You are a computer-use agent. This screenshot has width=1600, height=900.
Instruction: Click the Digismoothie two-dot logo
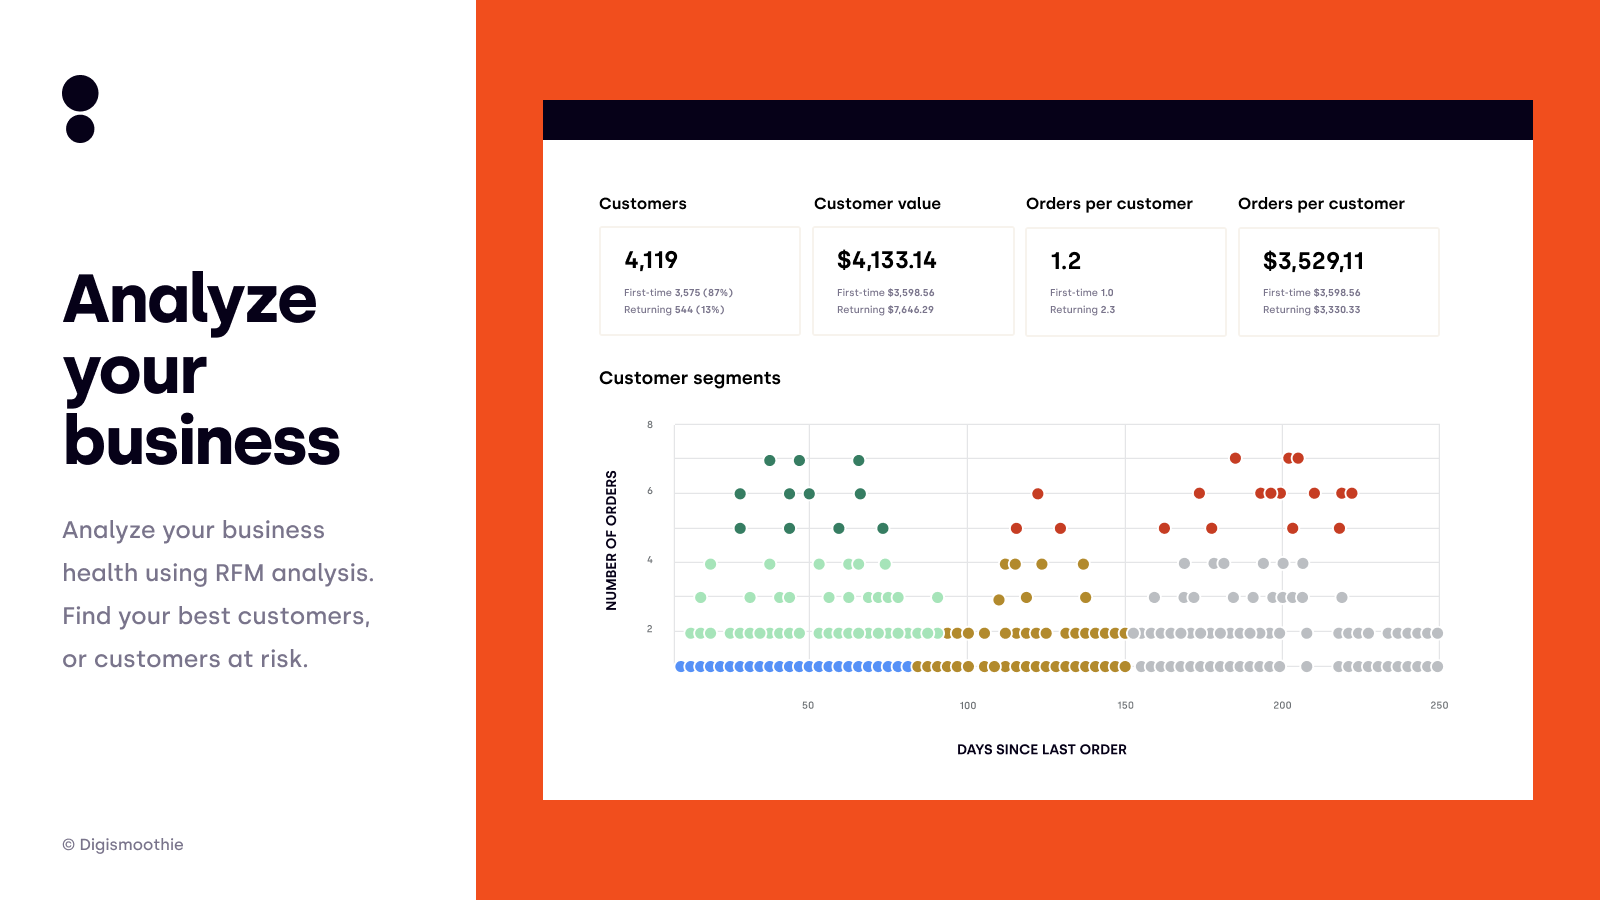80,109
